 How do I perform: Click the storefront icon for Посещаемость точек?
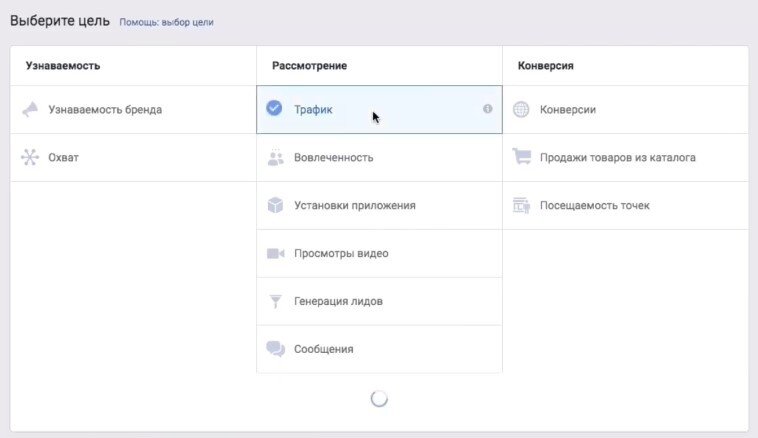pyautogui.click(x=522, y=205)
